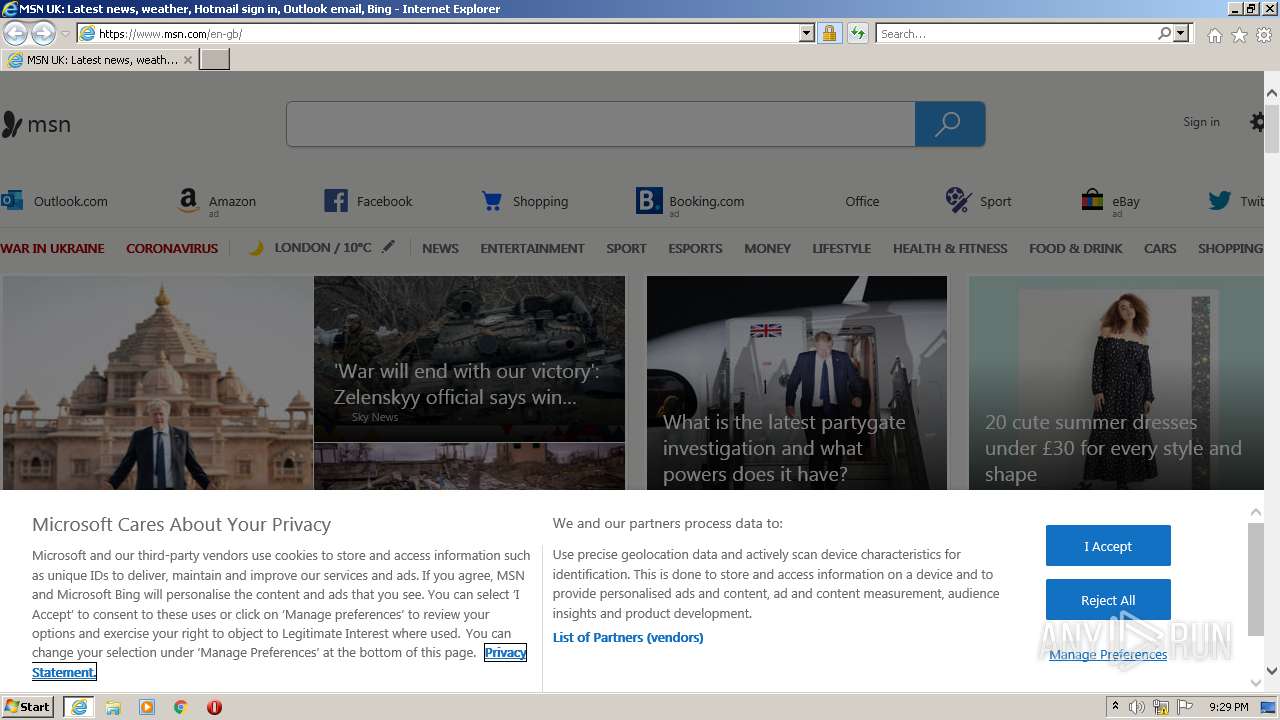The image size is (1280, 720).
Task: Click the I Accept cookies button
Action: coord(1108,546)
